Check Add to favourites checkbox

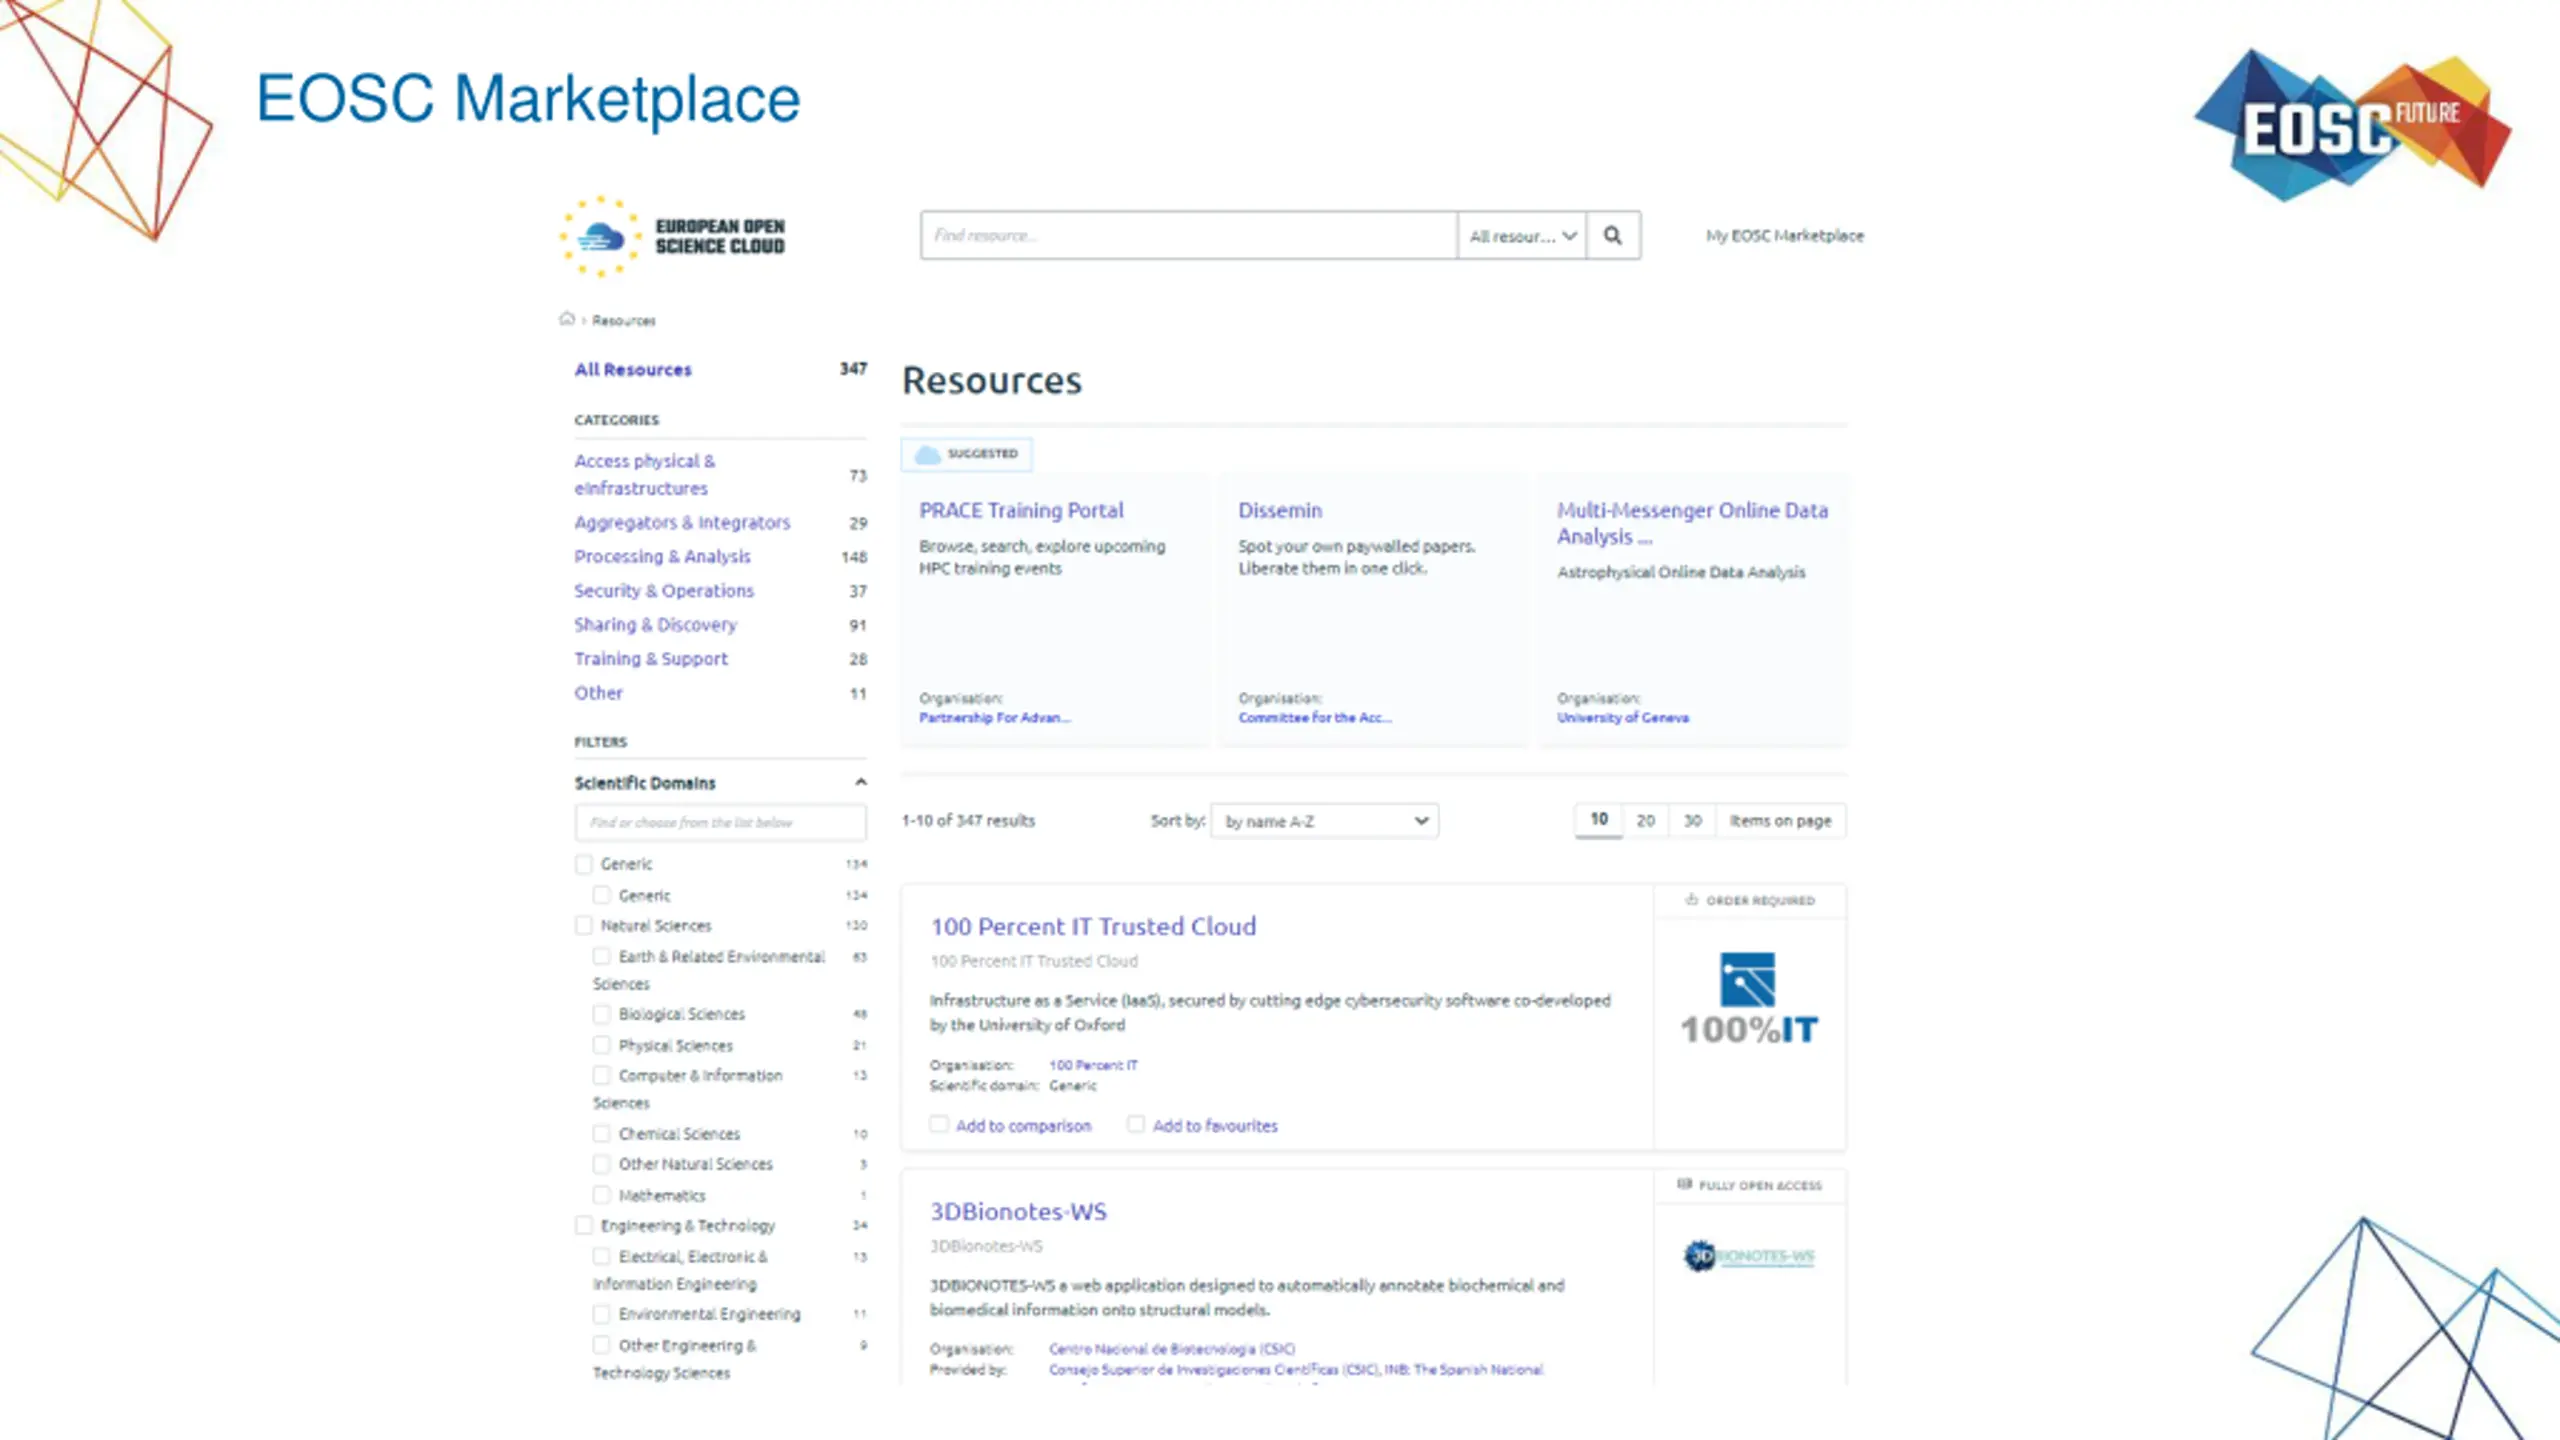pos(1136,1124)
